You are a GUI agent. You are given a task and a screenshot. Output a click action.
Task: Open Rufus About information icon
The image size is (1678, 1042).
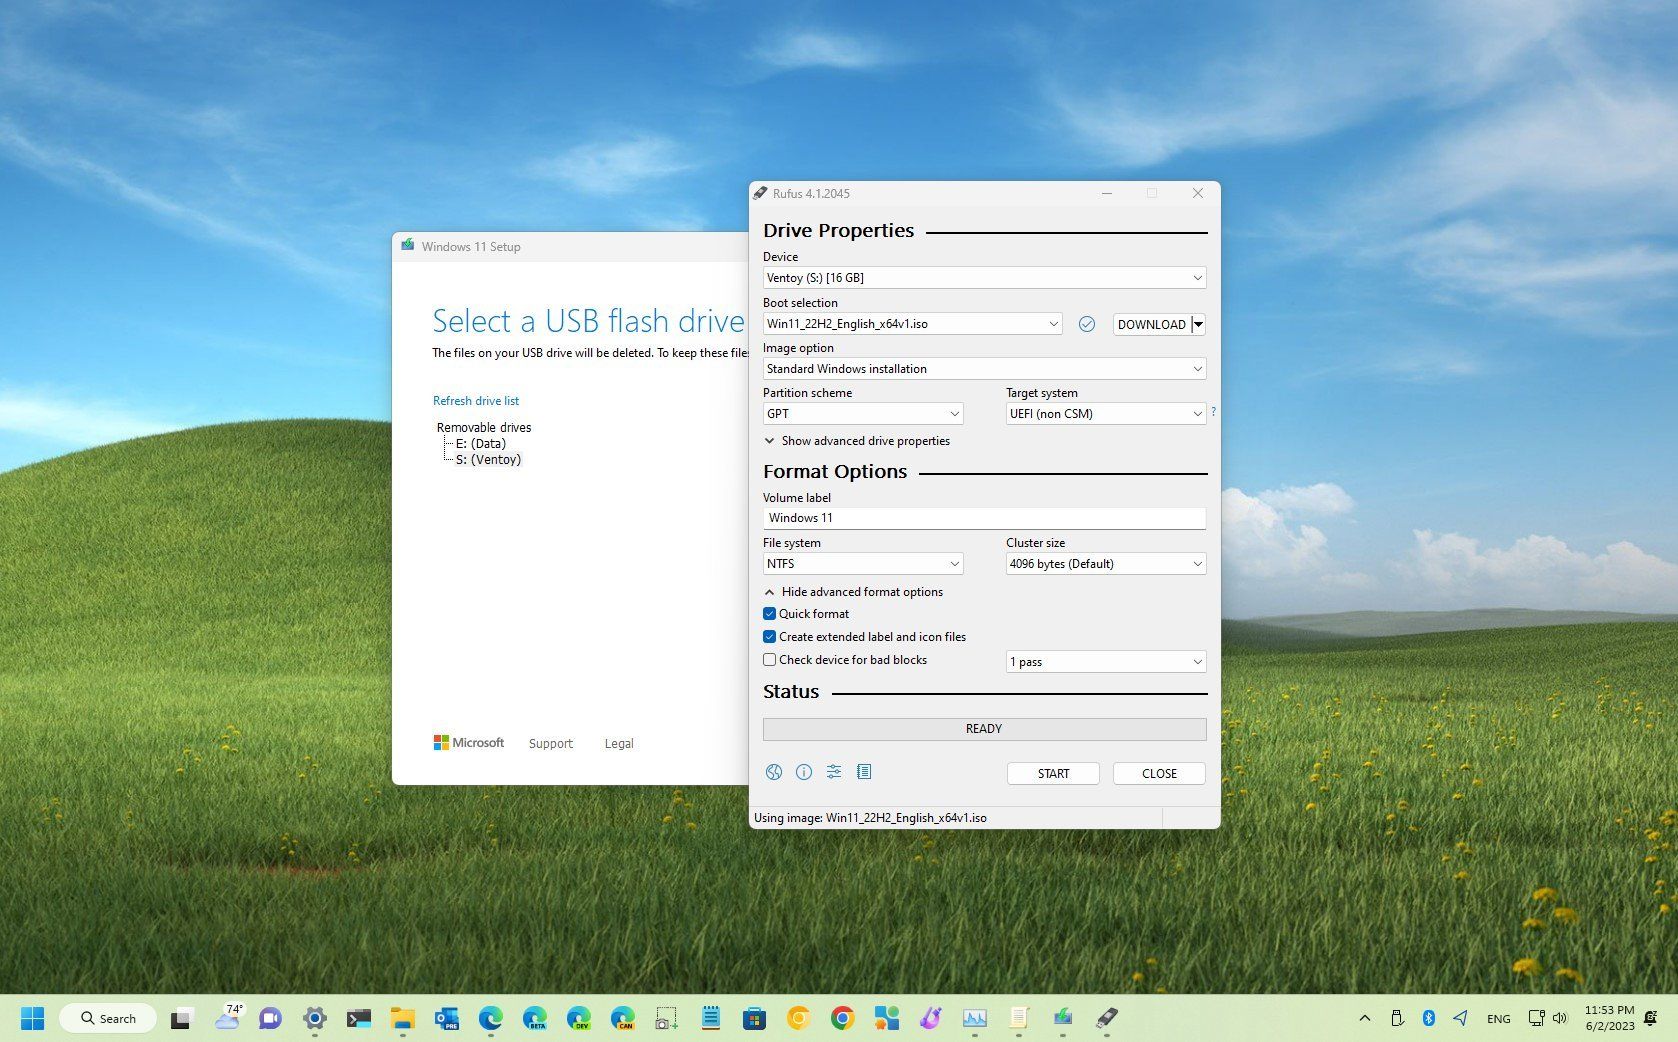point(804,772)
